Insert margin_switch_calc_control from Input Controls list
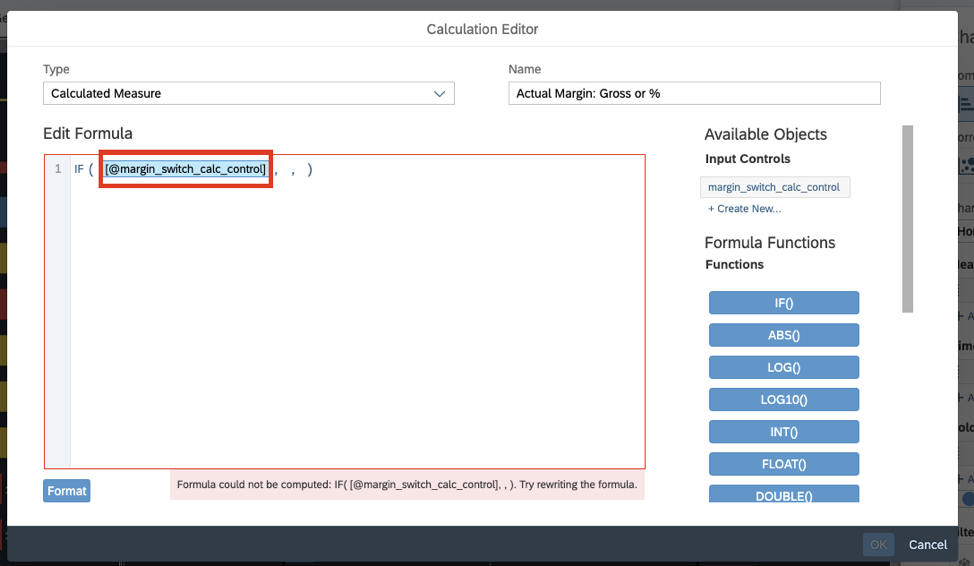974x566 pixels. click(775, 187)
